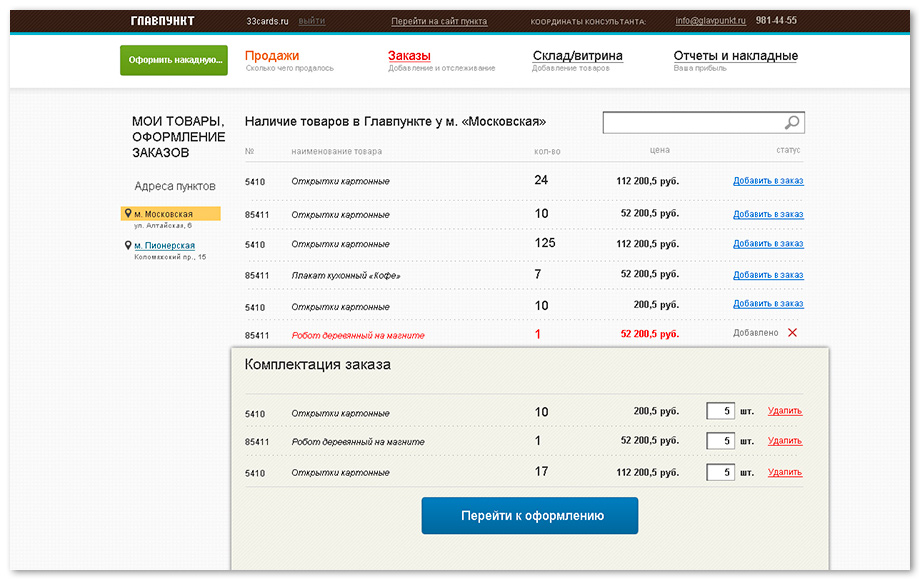Image resolution: width=920 pixels, height=580 pixels.
Task: Click the quantity value 125
Action: click(544, 243)
